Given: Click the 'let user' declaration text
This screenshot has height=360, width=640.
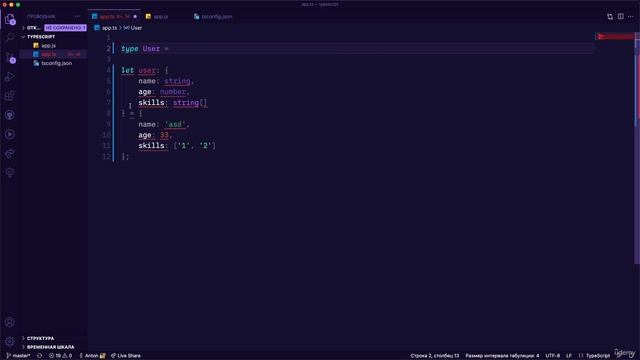Looking at the screenshot, I should [x=139, y=70].
